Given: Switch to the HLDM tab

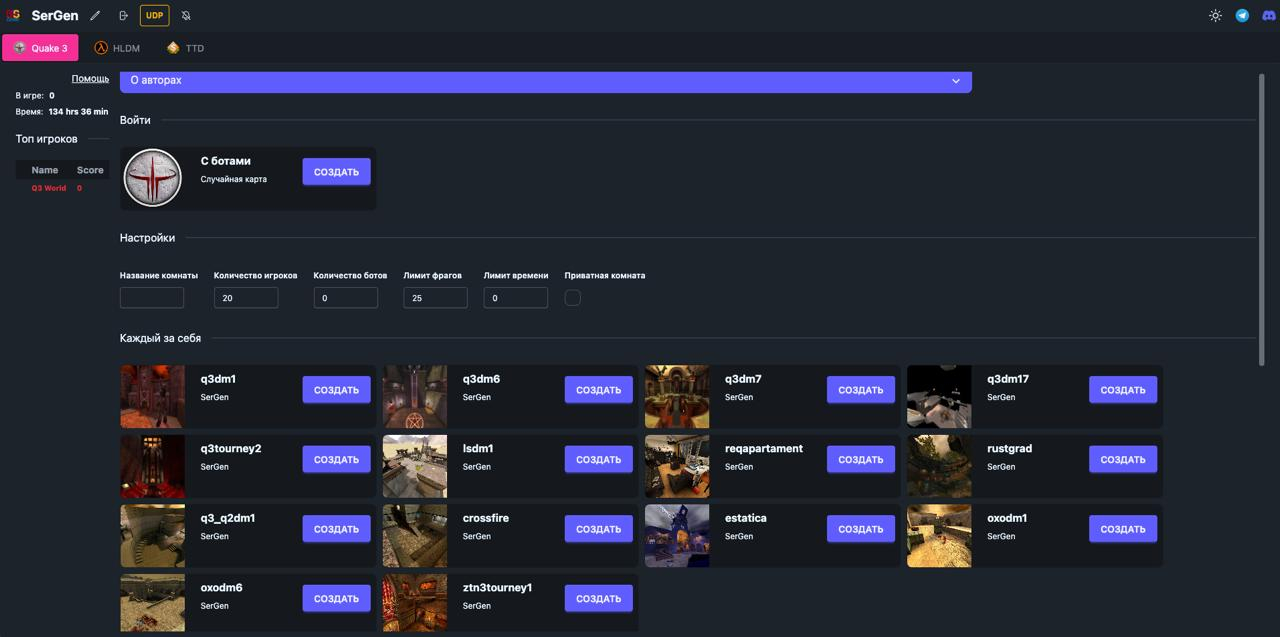Looking at the screenshot, I should click(117, 48).
